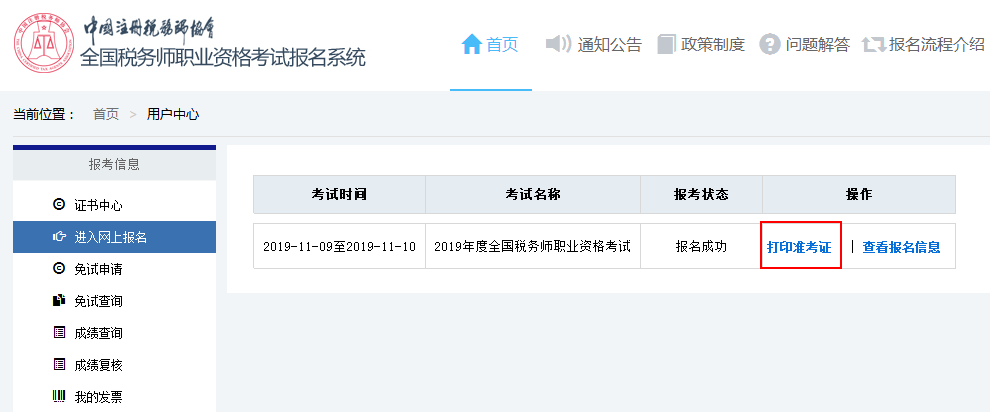Click the 报考状态 column header
The height and width of the screenshot is (412, 990).
coord(701,195)
